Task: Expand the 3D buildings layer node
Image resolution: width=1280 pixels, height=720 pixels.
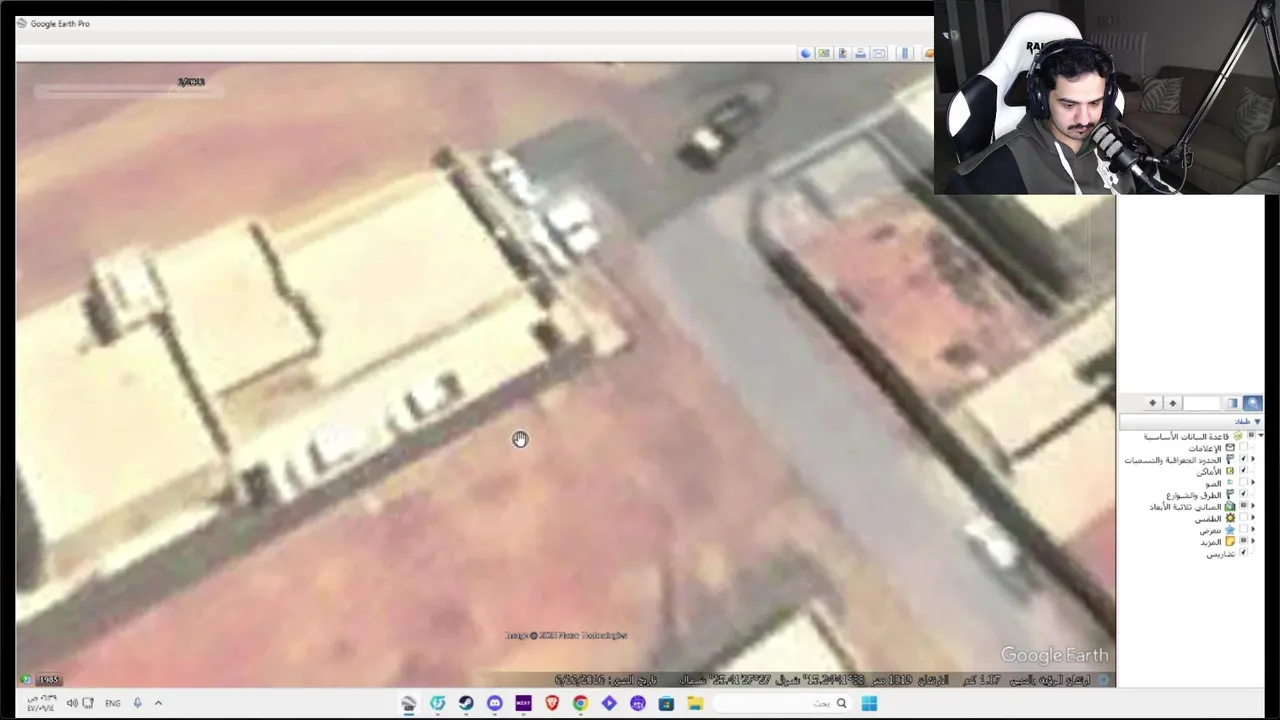Action: (x=1253, y=506)
